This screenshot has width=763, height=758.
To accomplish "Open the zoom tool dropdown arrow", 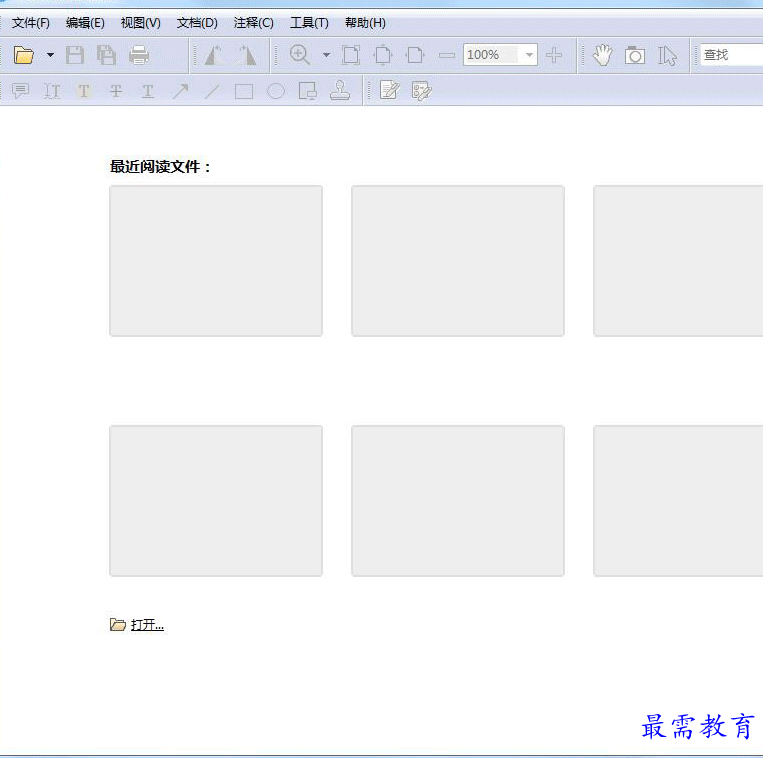I will coord(327,55).
